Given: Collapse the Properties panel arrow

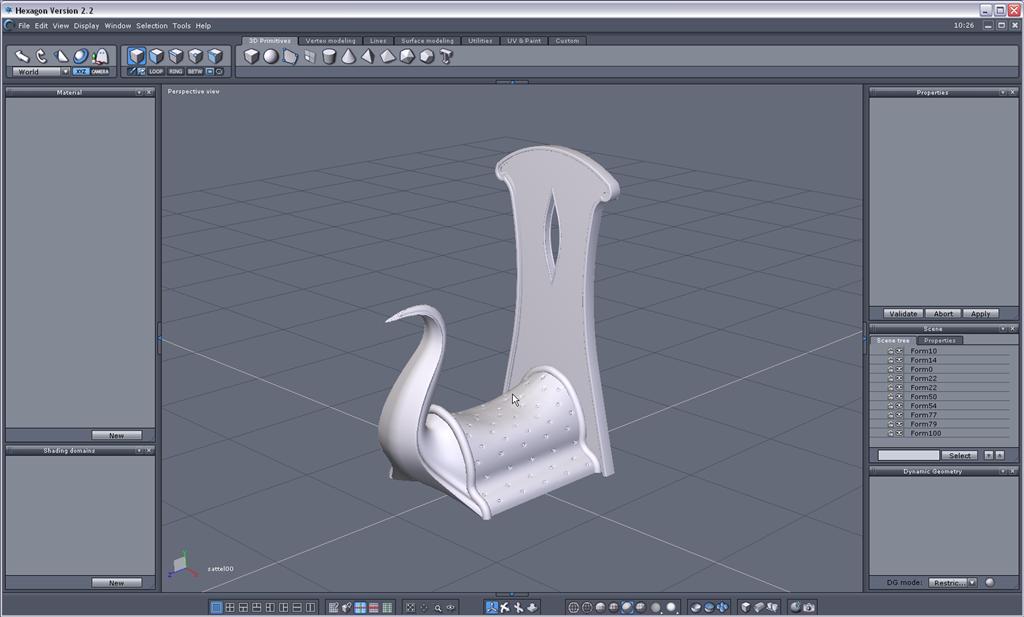Looking at the screenshot, I should [x=1002, y=93].
